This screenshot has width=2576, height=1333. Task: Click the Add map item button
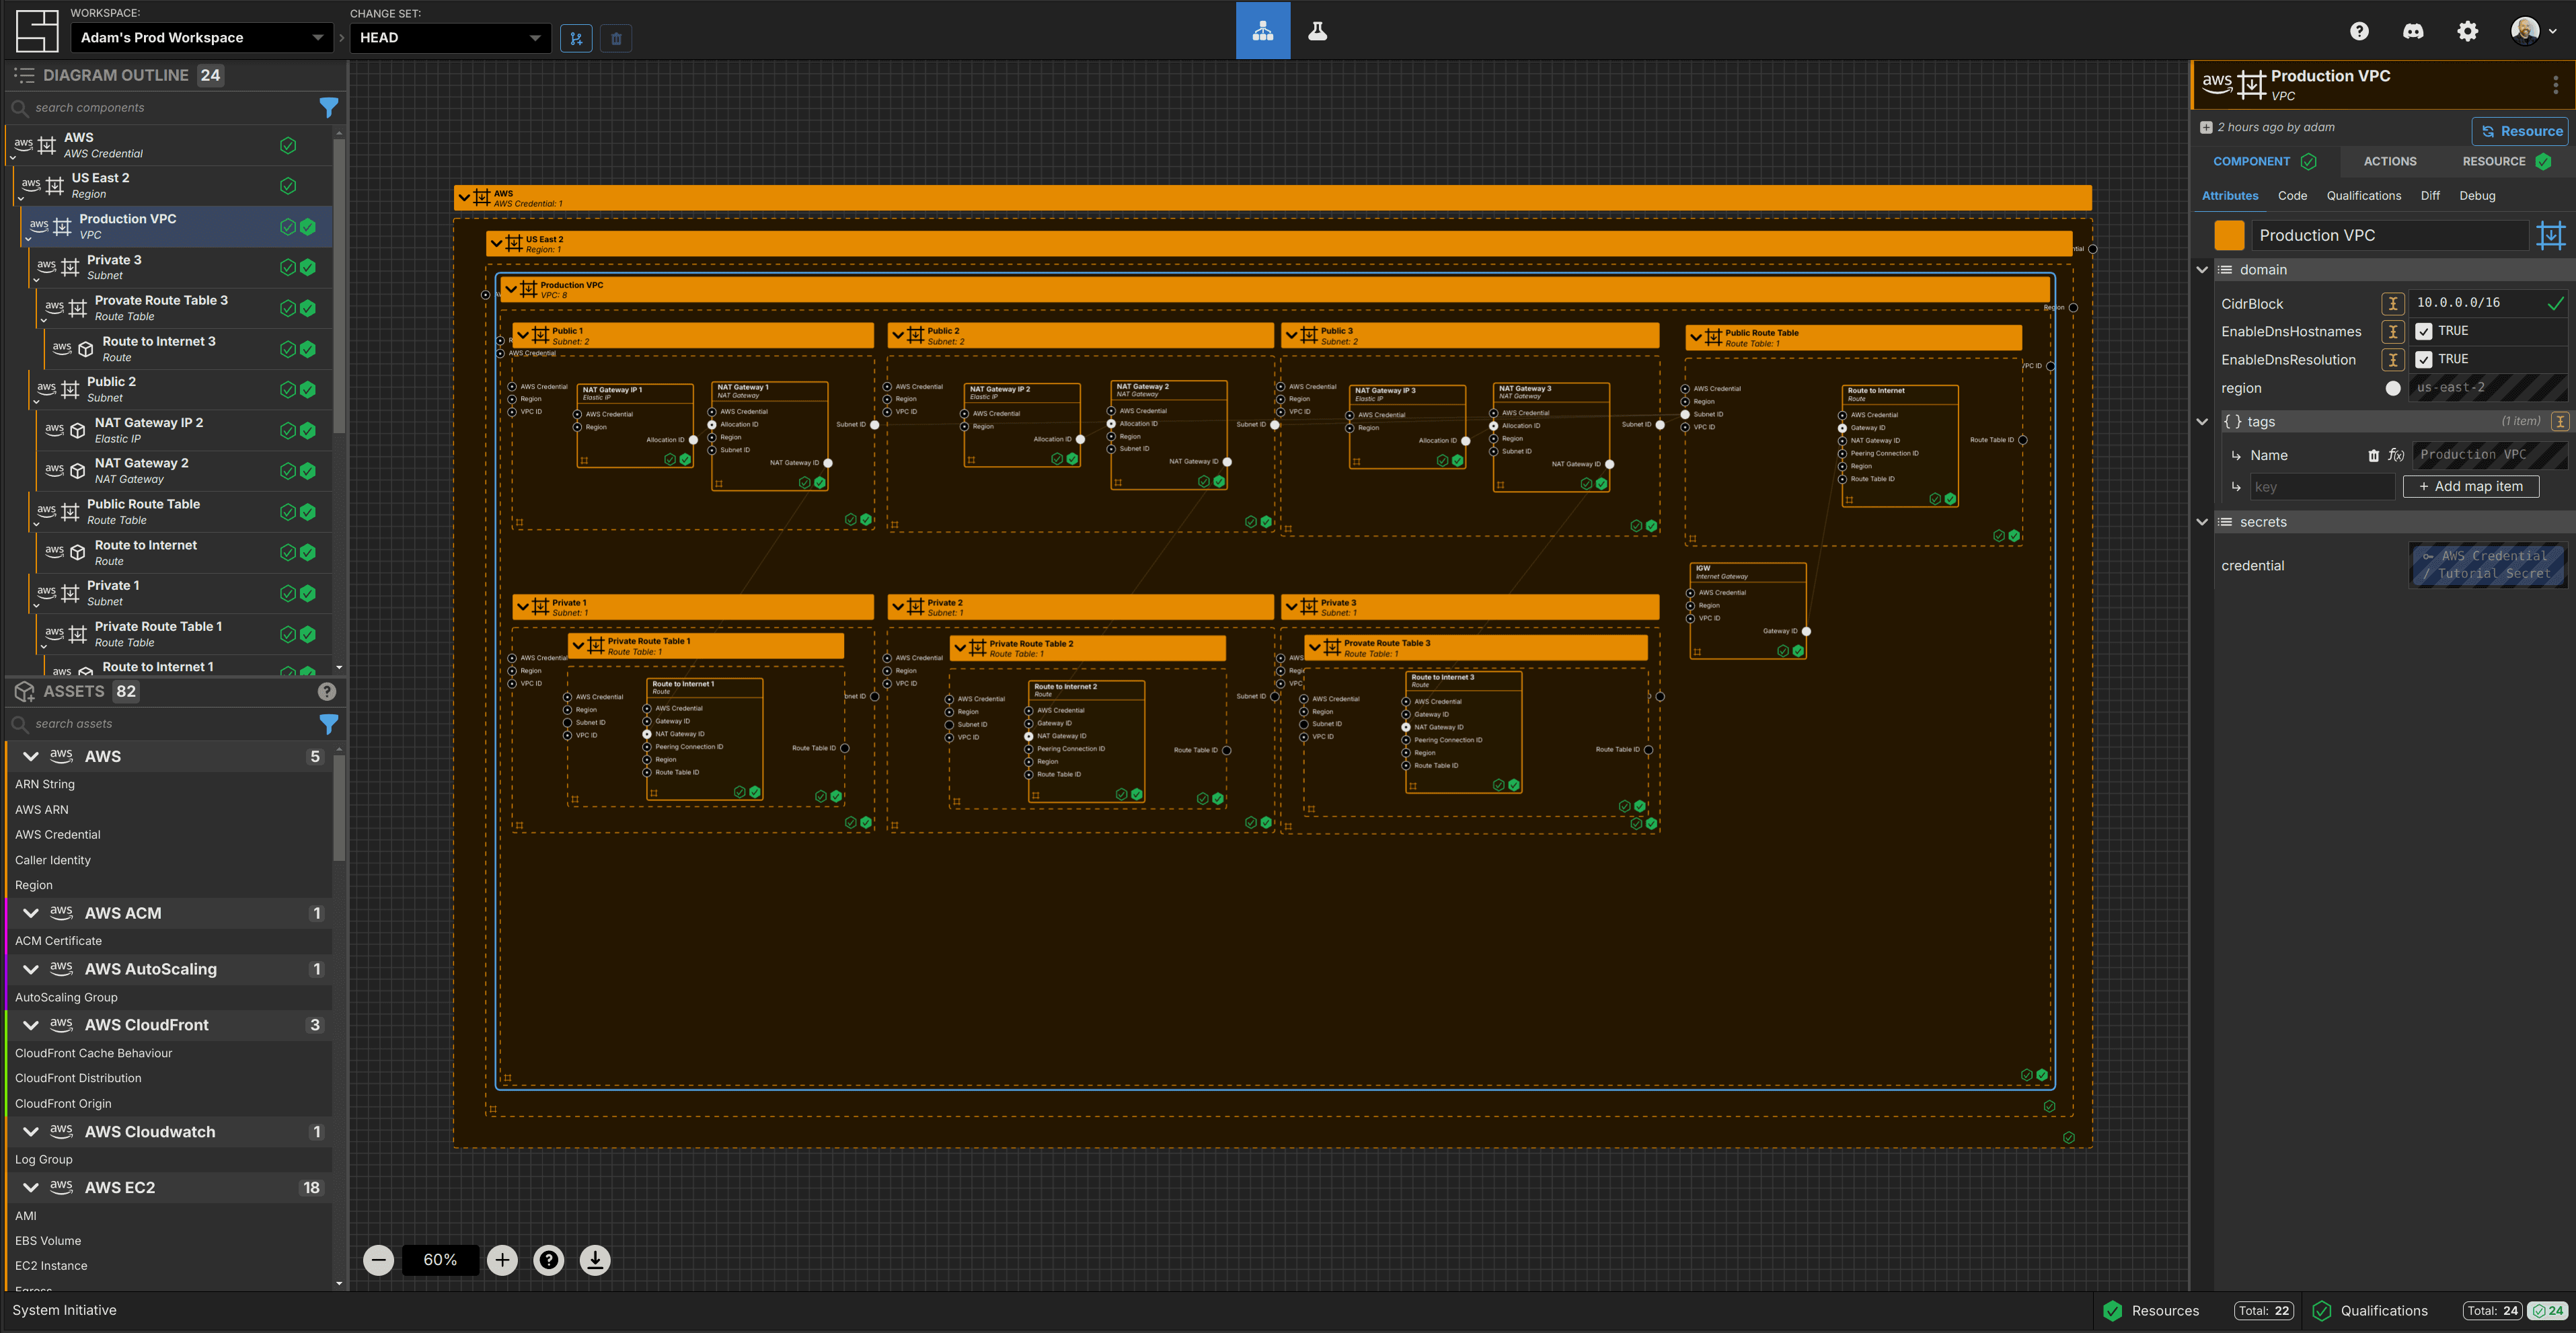[x=2470, y=486]
